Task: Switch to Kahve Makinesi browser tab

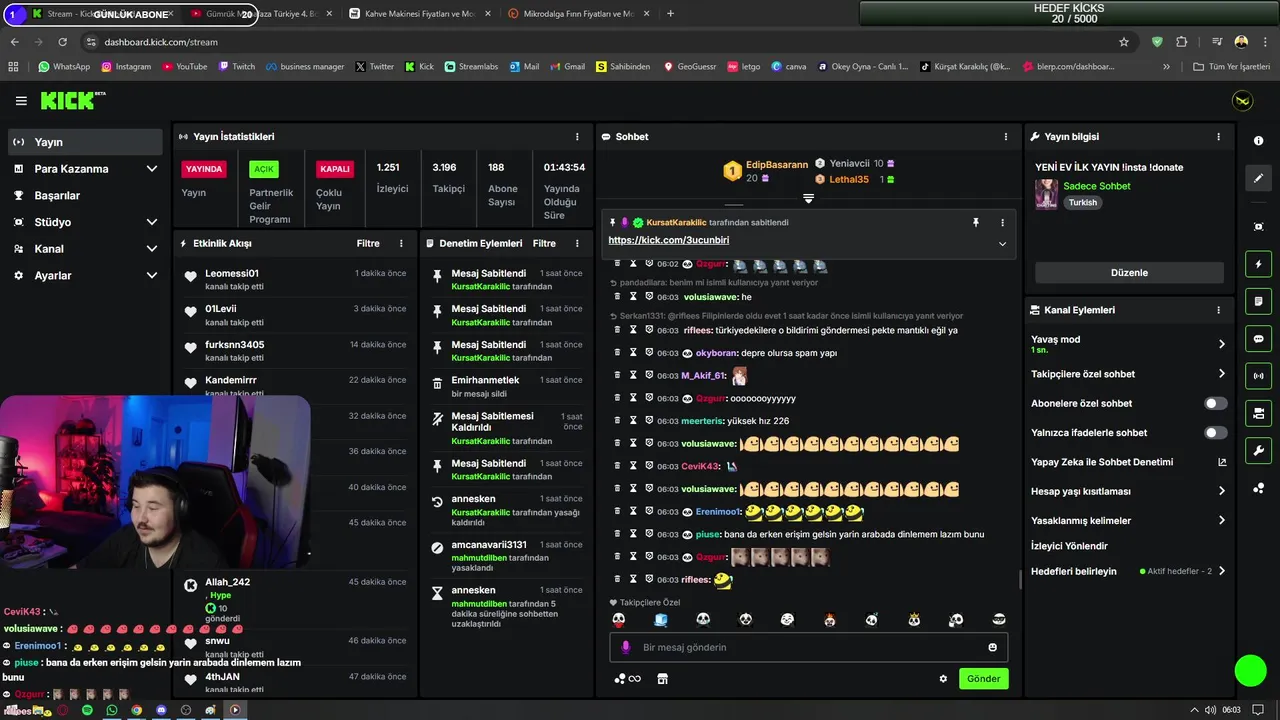Action: pos(418,14)
